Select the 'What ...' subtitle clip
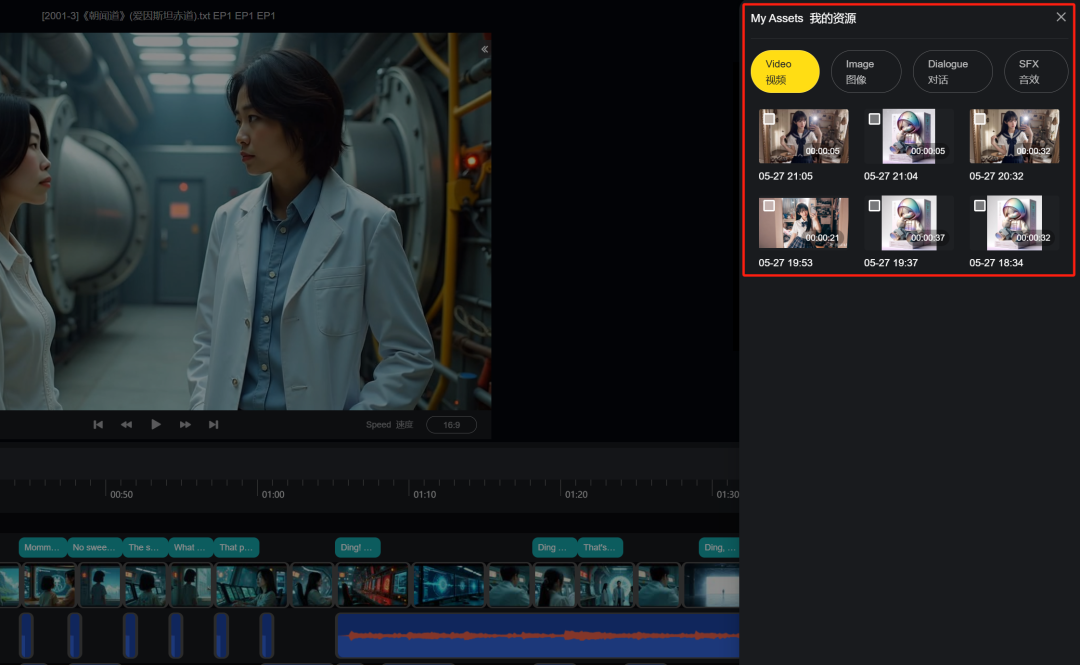 point(190,547)
